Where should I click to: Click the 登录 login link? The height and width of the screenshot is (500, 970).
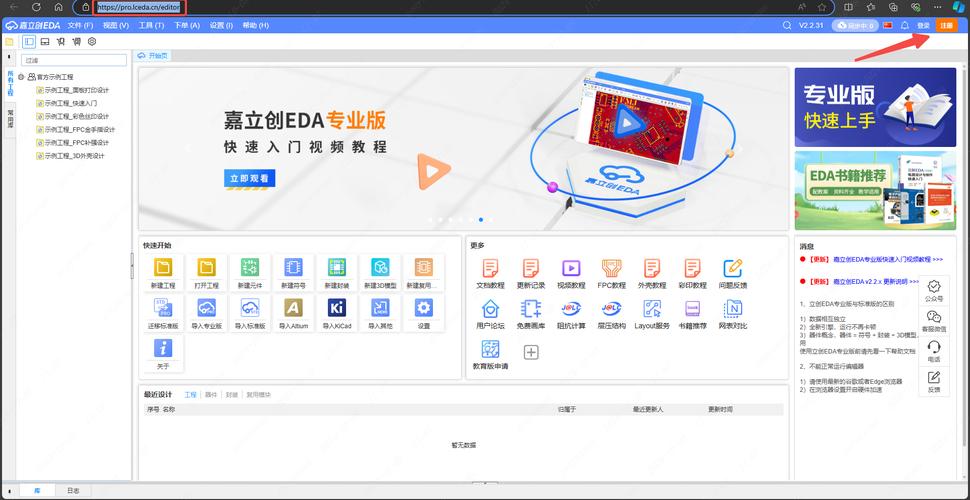[923, 25]
